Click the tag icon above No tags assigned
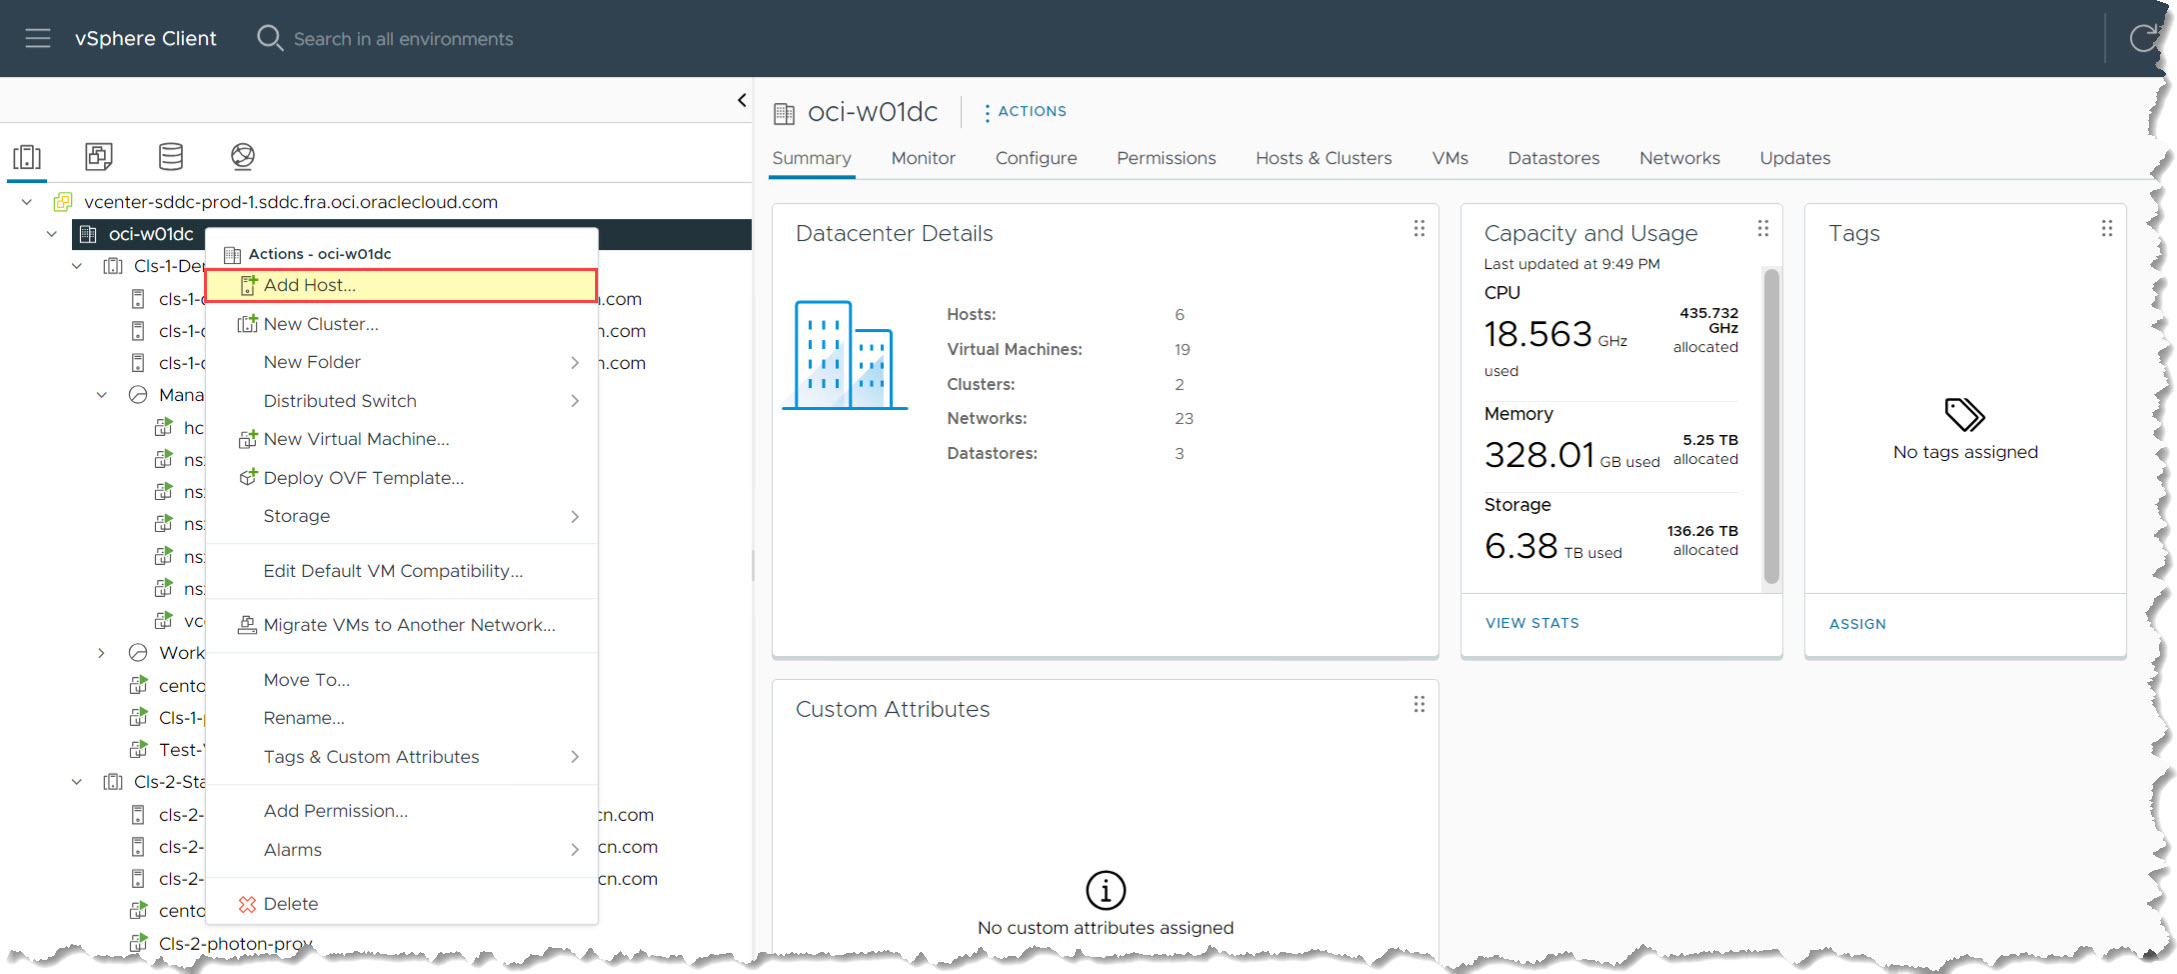The width and height of the screenshot is (2177, 974). tap(1964, 414)
